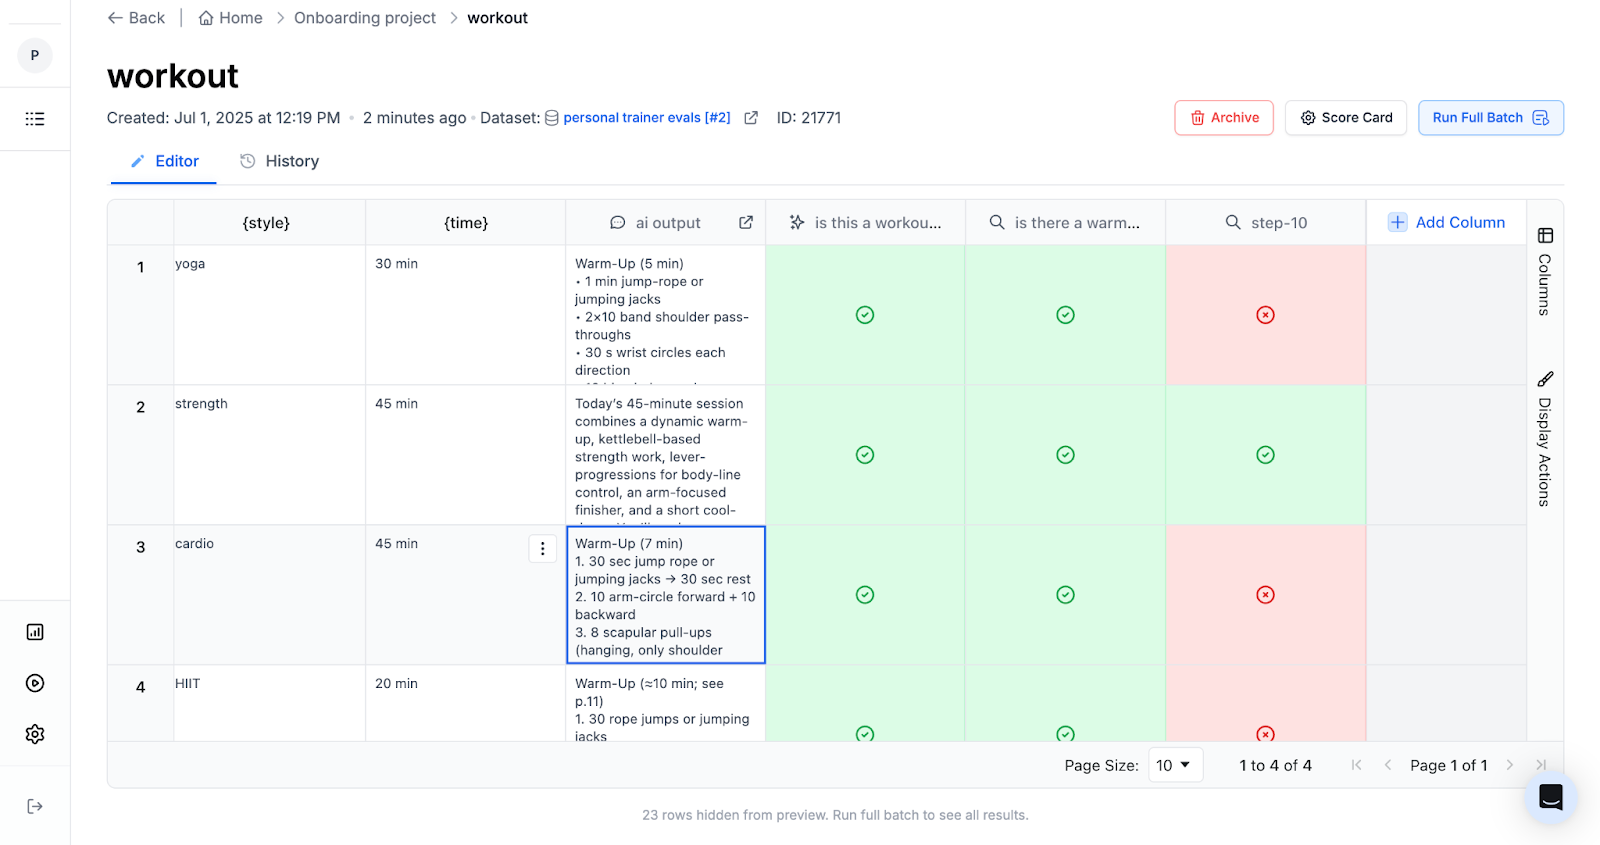Click the logout icon at sidebar bottom
This screenshot has width=1600, height=845.
tap(35, 806)
